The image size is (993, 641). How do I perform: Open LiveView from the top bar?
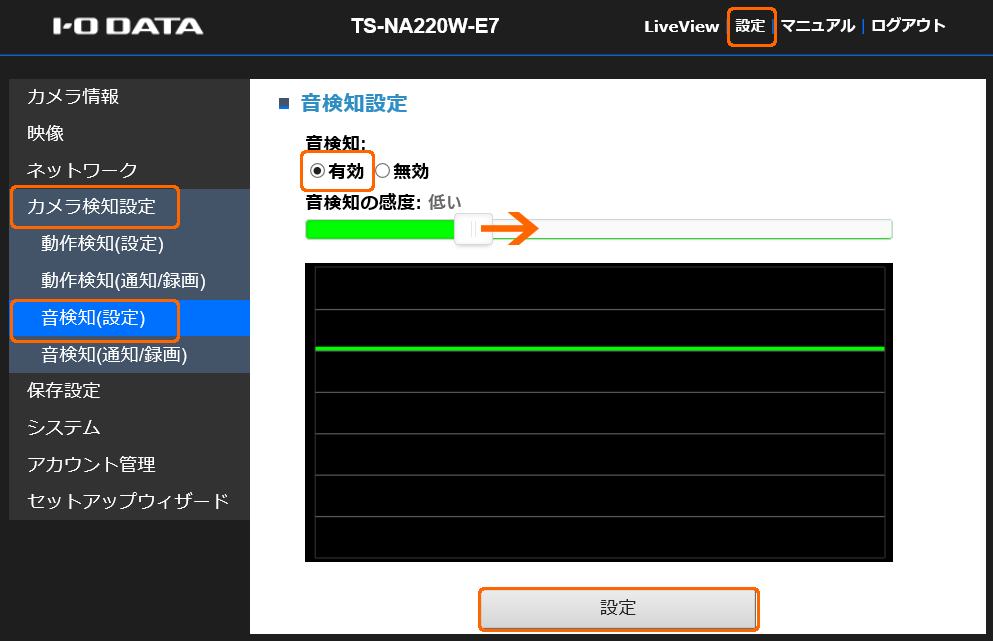pyautogui.click(x=681, y=26)
